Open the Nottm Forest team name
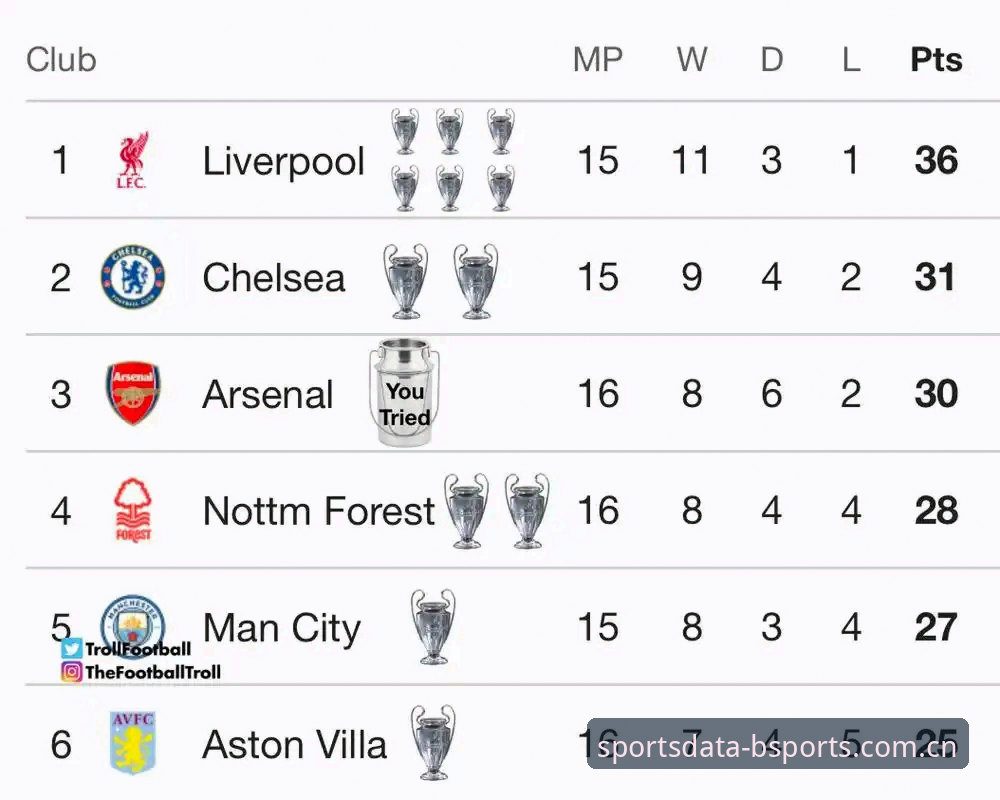Image resolution: width=1000 pixels, height=800 pixels. 319,511
